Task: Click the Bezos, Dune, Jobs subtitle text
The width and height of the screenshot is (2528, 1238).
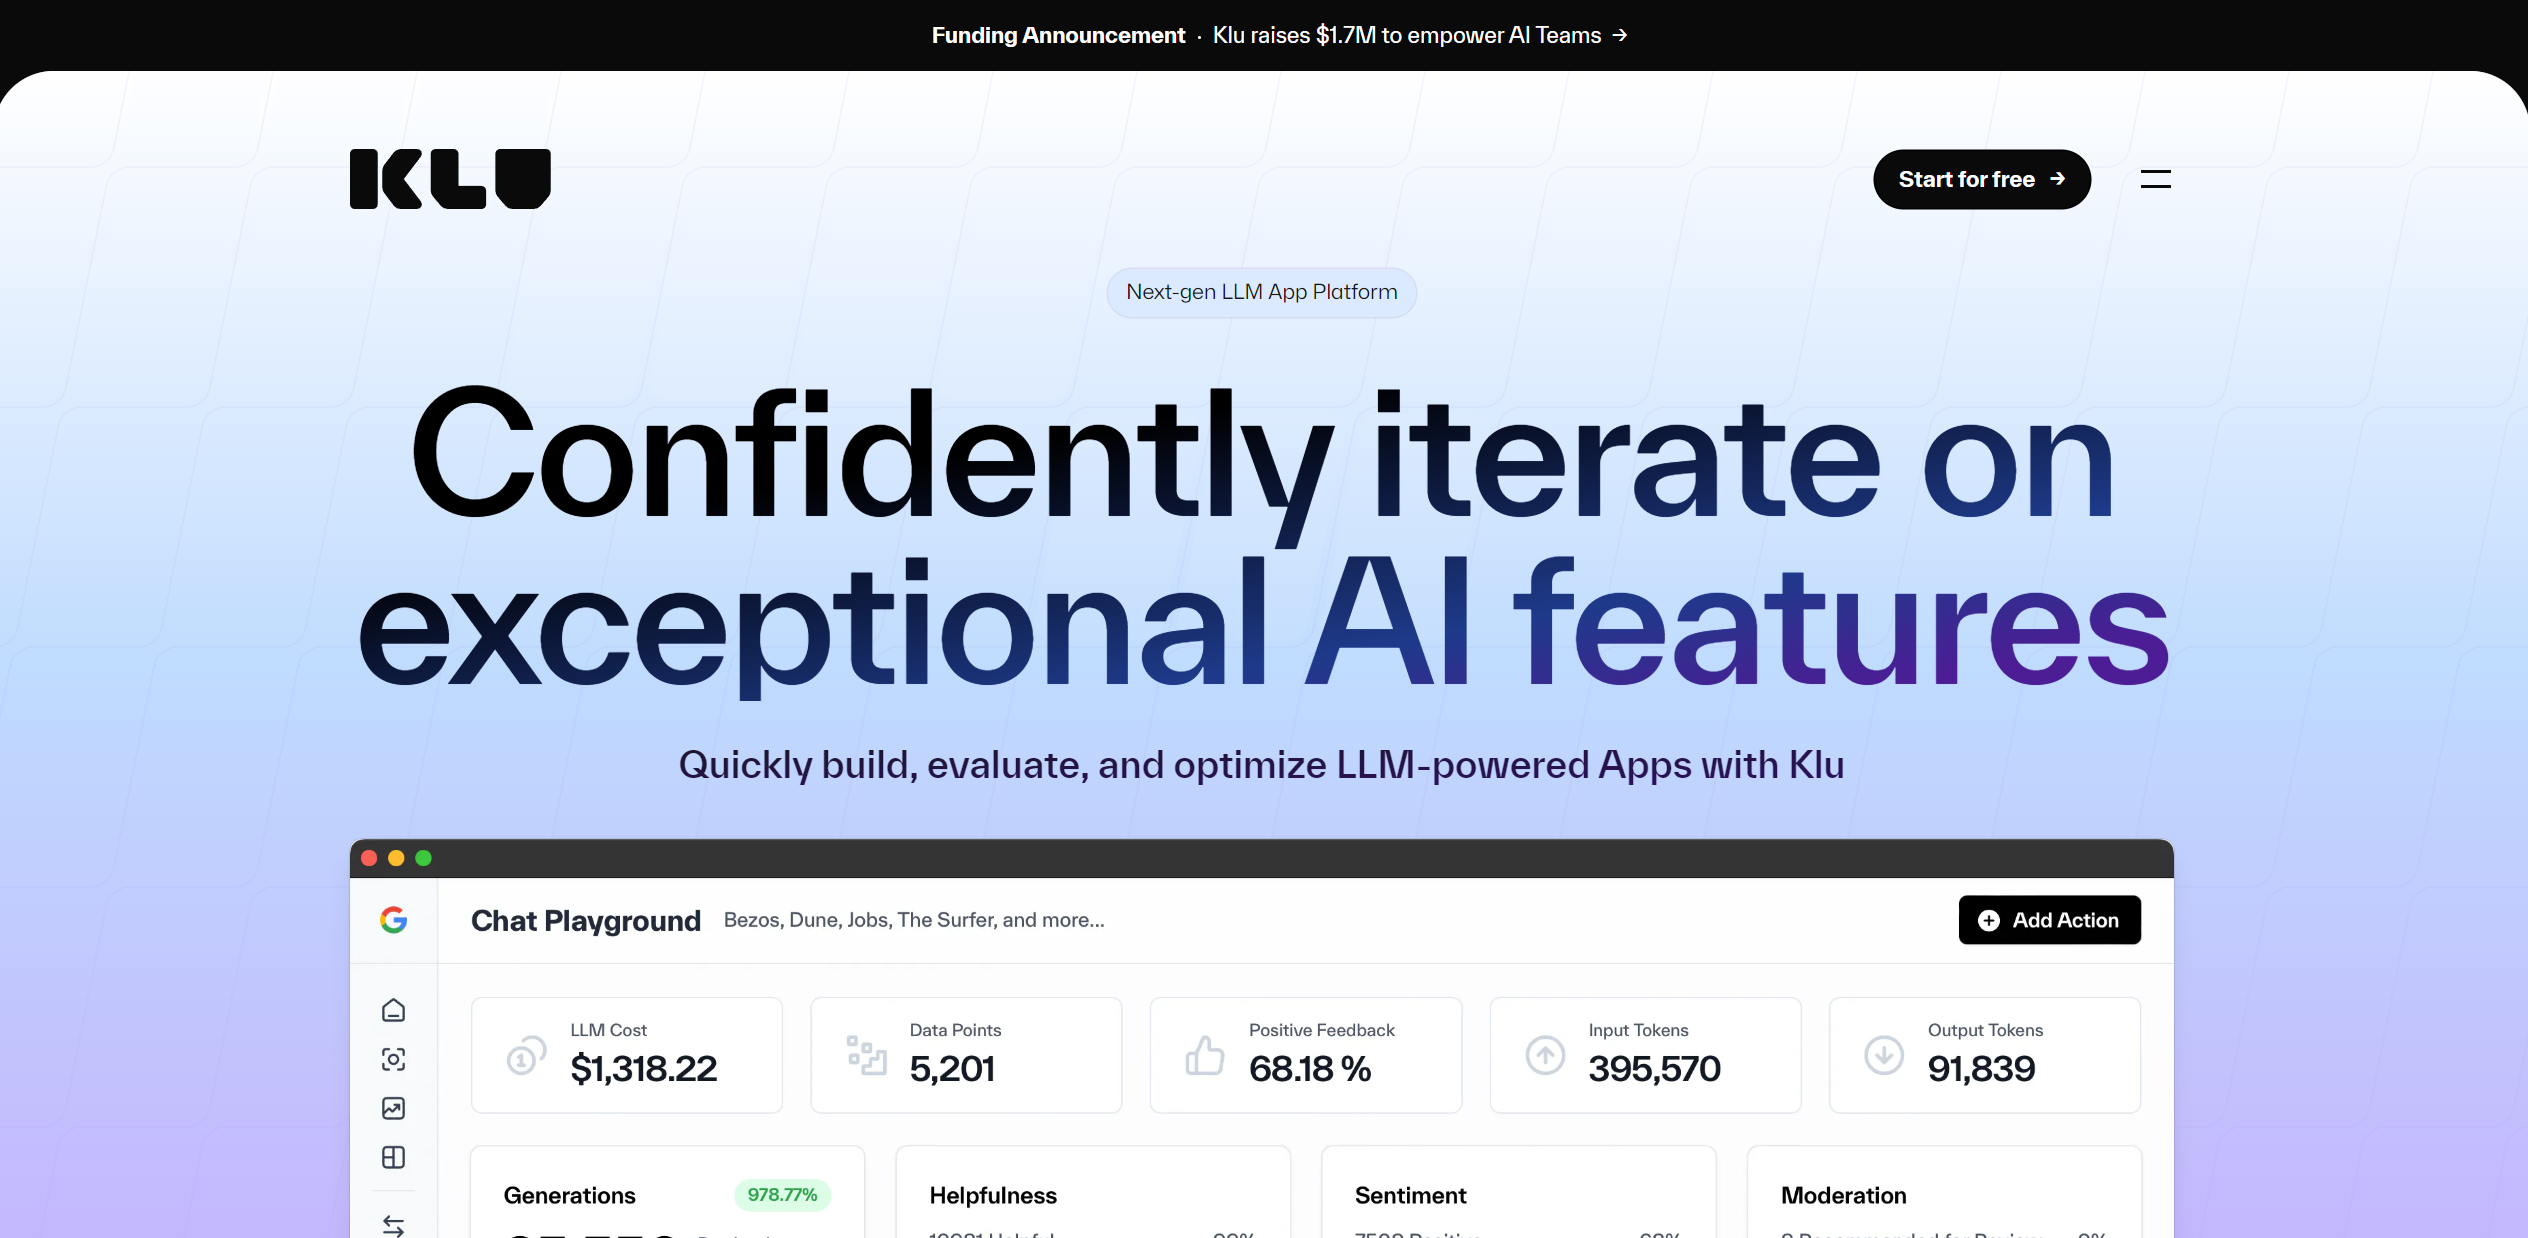Action: point(914,920)
